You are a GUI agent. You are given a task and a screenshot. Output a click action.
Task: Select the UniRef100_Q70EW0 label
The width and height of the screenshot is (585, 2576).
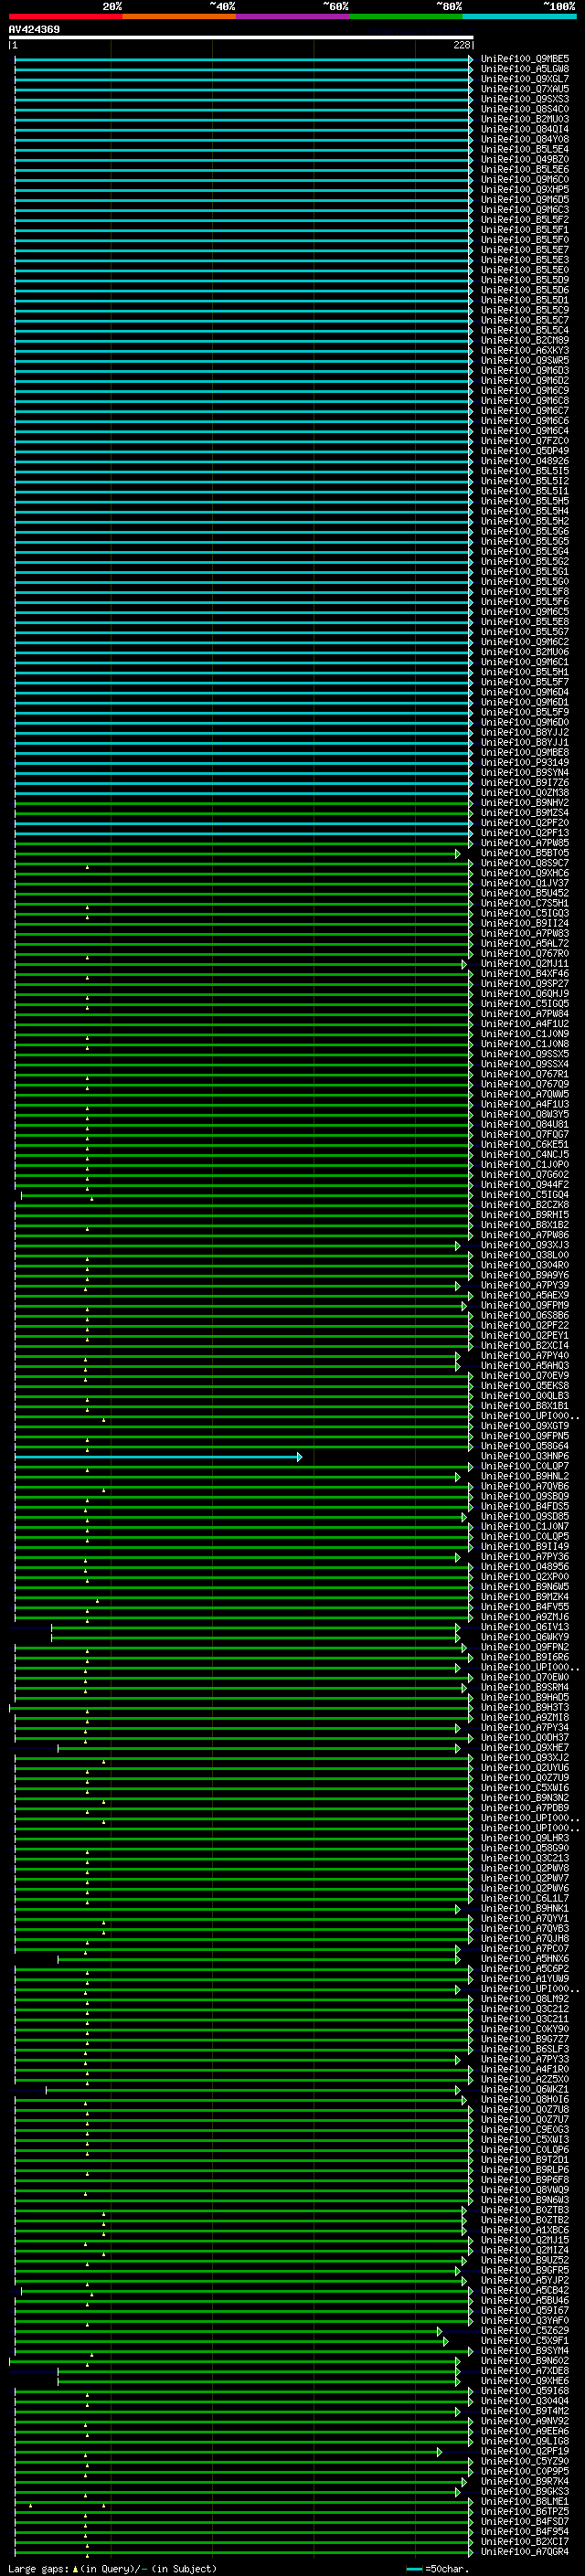point(525,1677)
